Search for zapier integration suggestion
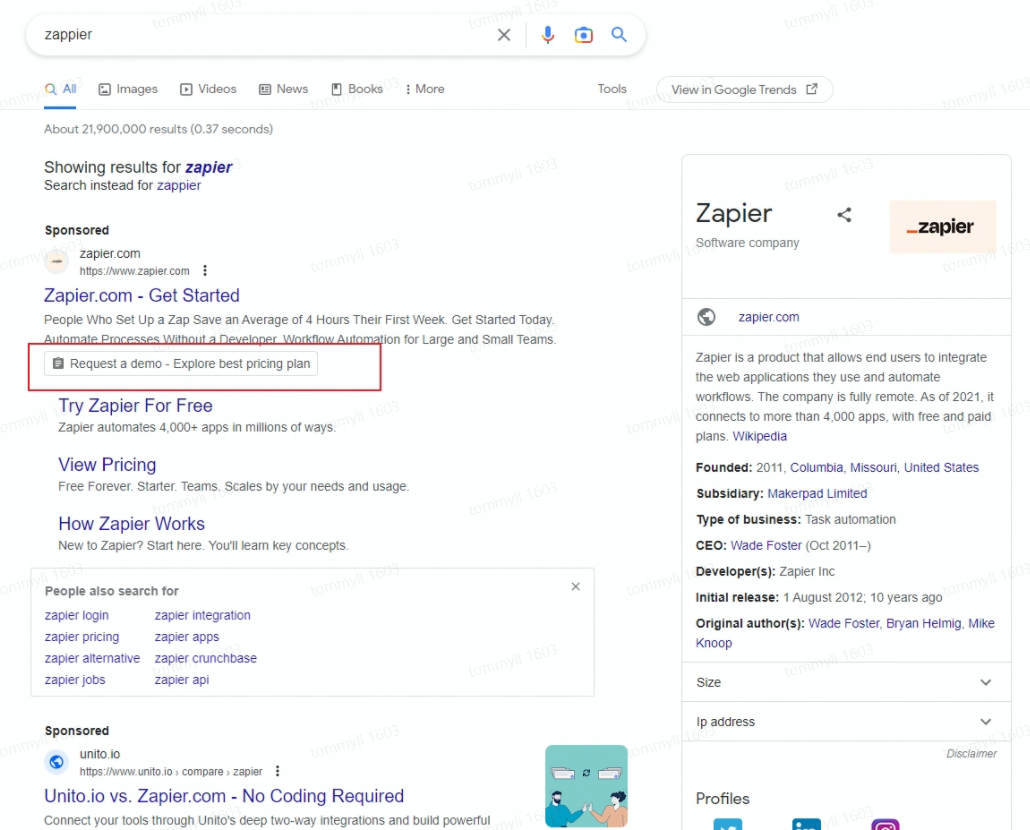The image size is (1030, 830). coord(202,616)
